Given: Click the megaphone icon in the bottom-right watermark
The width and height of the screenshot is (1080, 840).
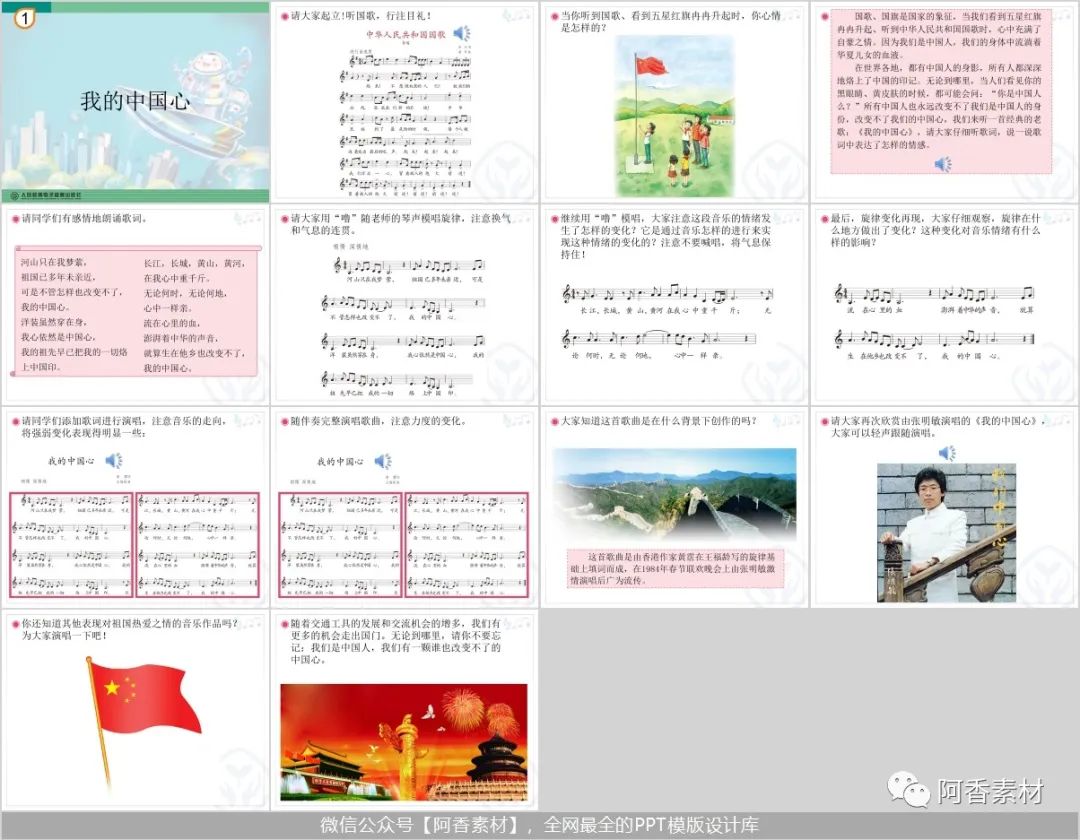Looking at the screenshot, I should point(911,789).
